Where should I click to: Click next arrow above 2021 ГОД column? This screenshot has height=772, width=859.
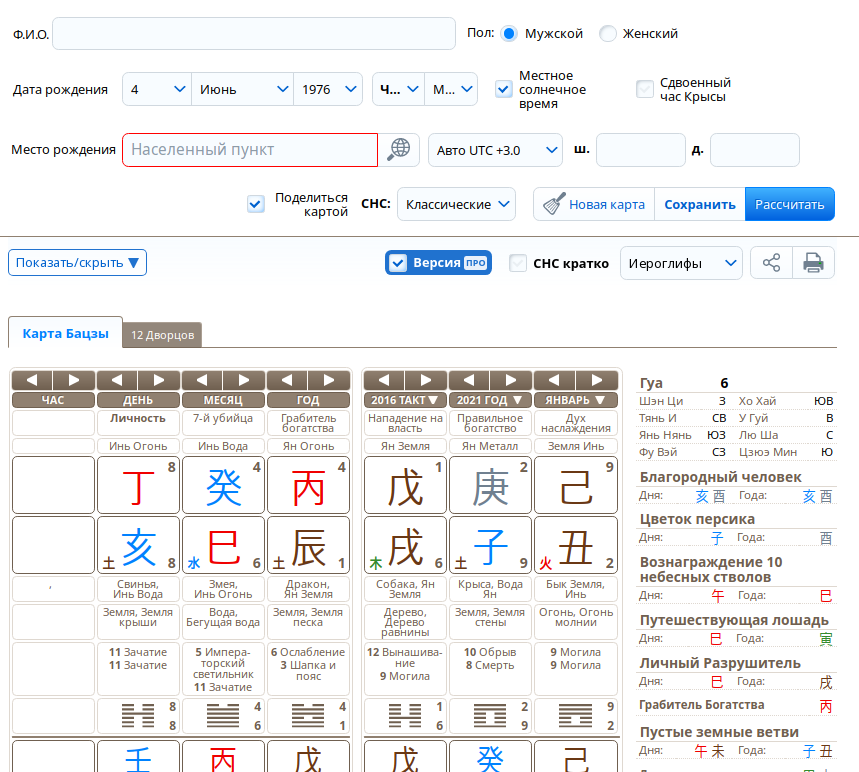[511, 380]
